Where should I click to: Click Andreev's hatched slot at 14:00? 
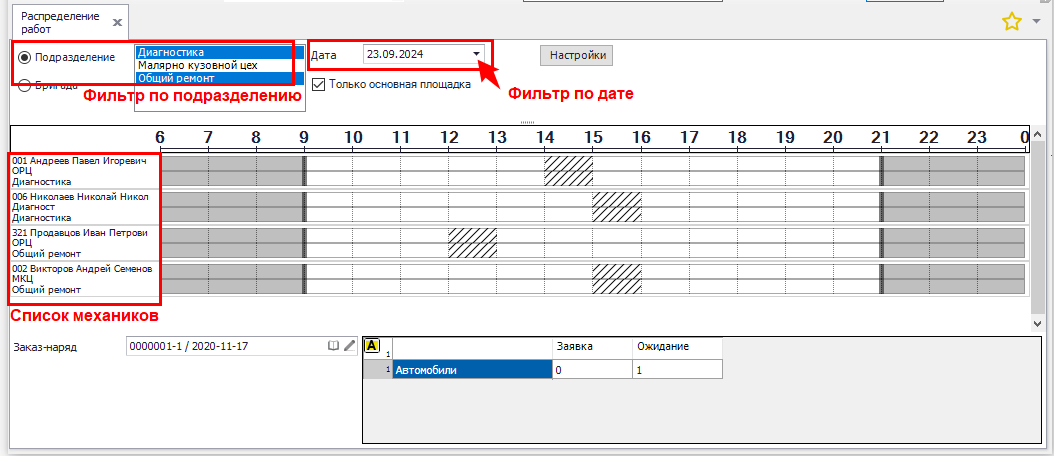[x=569, y=171]
